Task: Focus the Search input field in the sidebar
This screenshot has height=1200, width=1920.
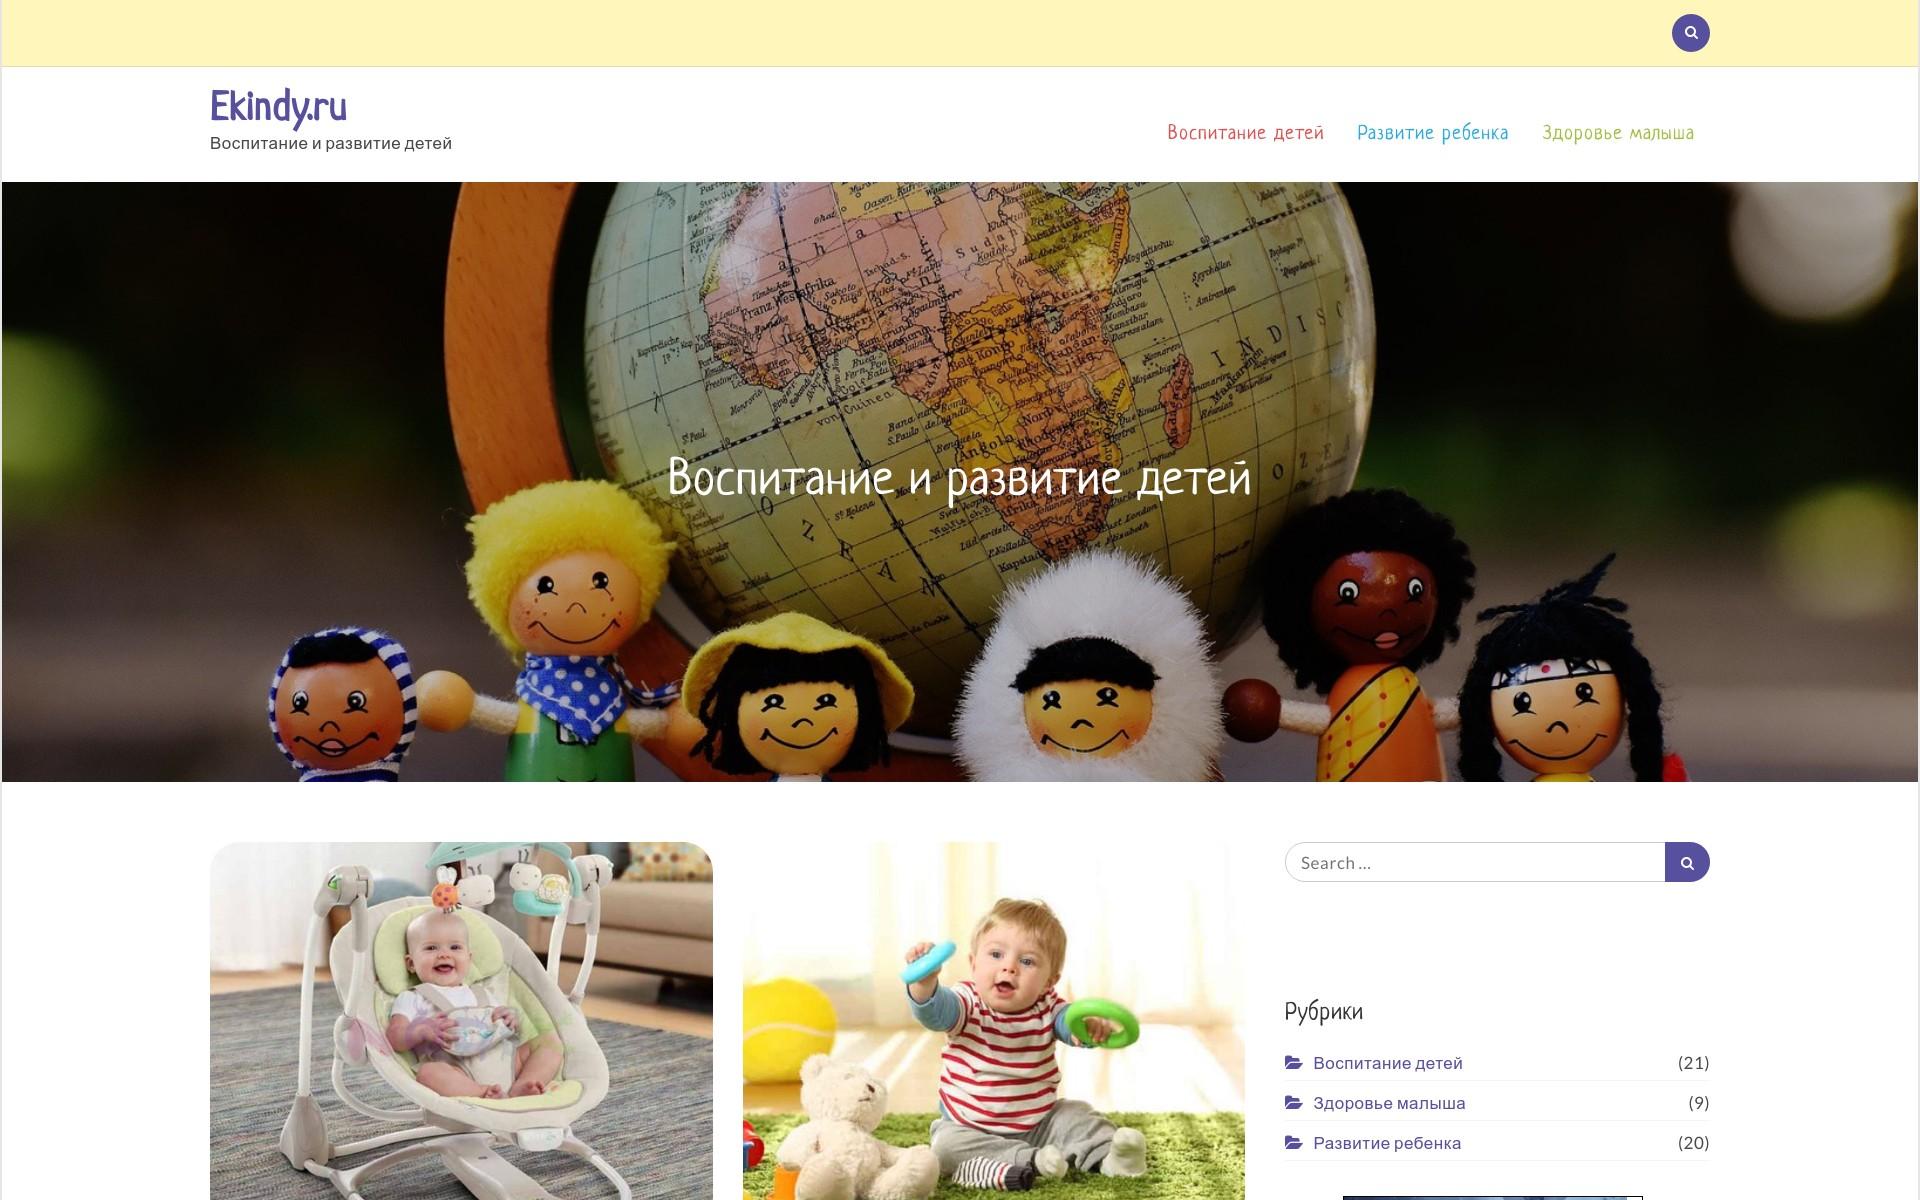Action: [x=1474, y=862]
